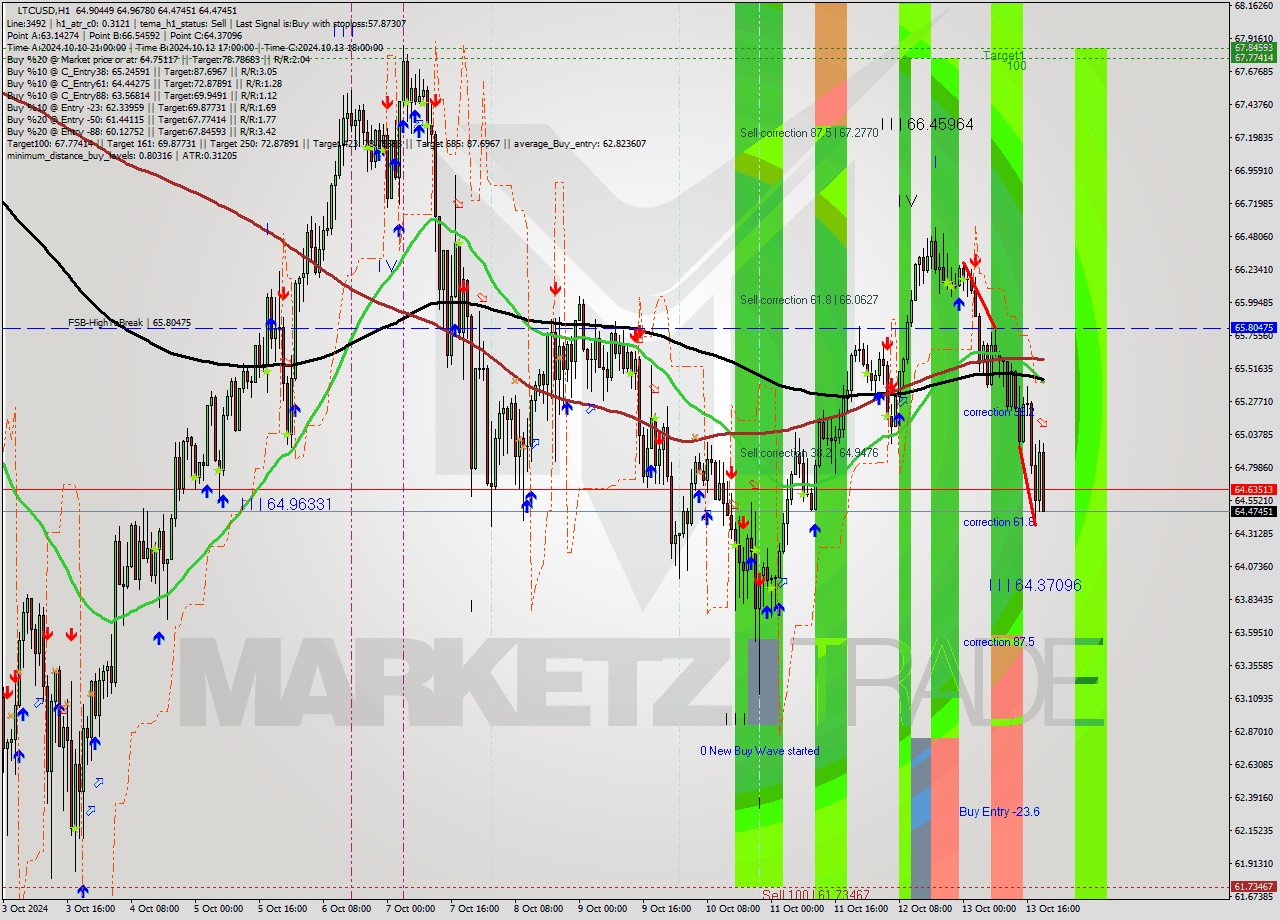Select Sell correction 87.5 | 67.2770 label

(809, 132)
